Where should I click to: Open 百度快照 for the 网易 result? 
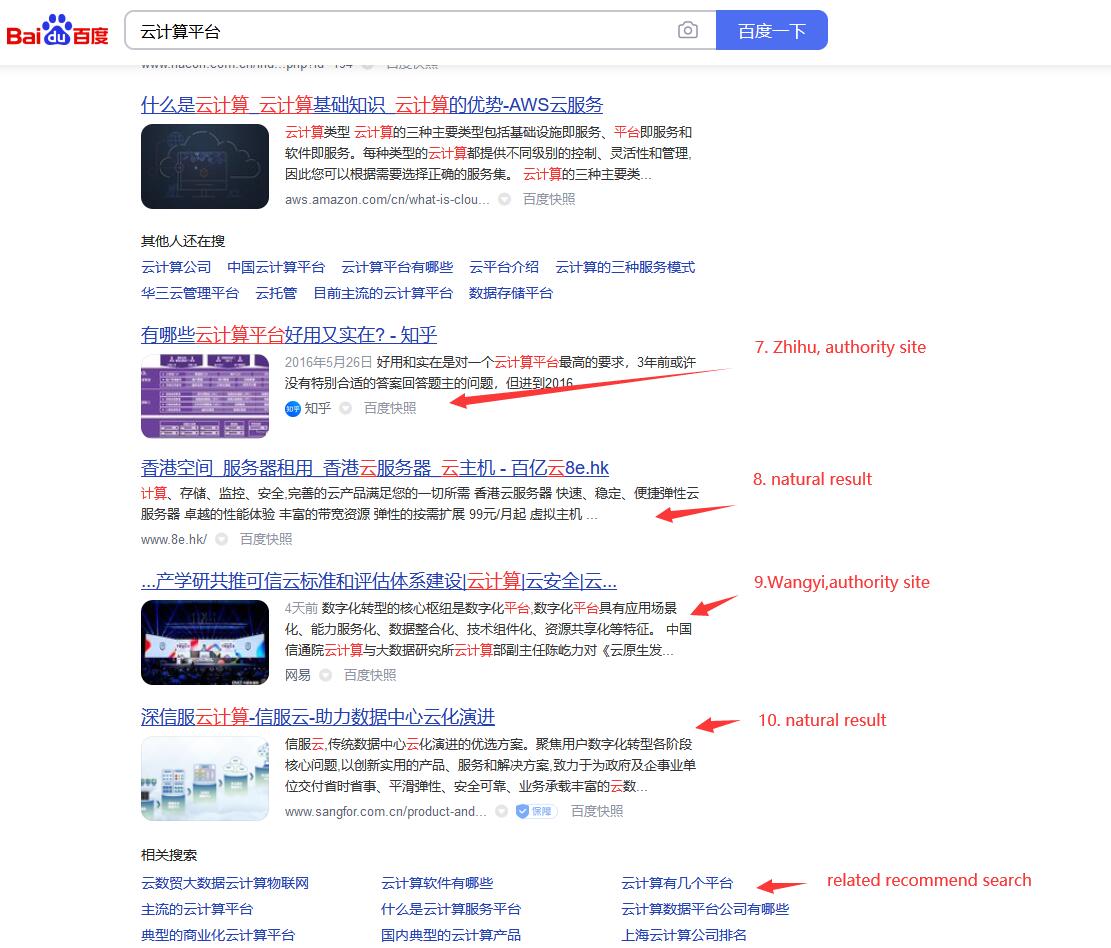[370, 675]
